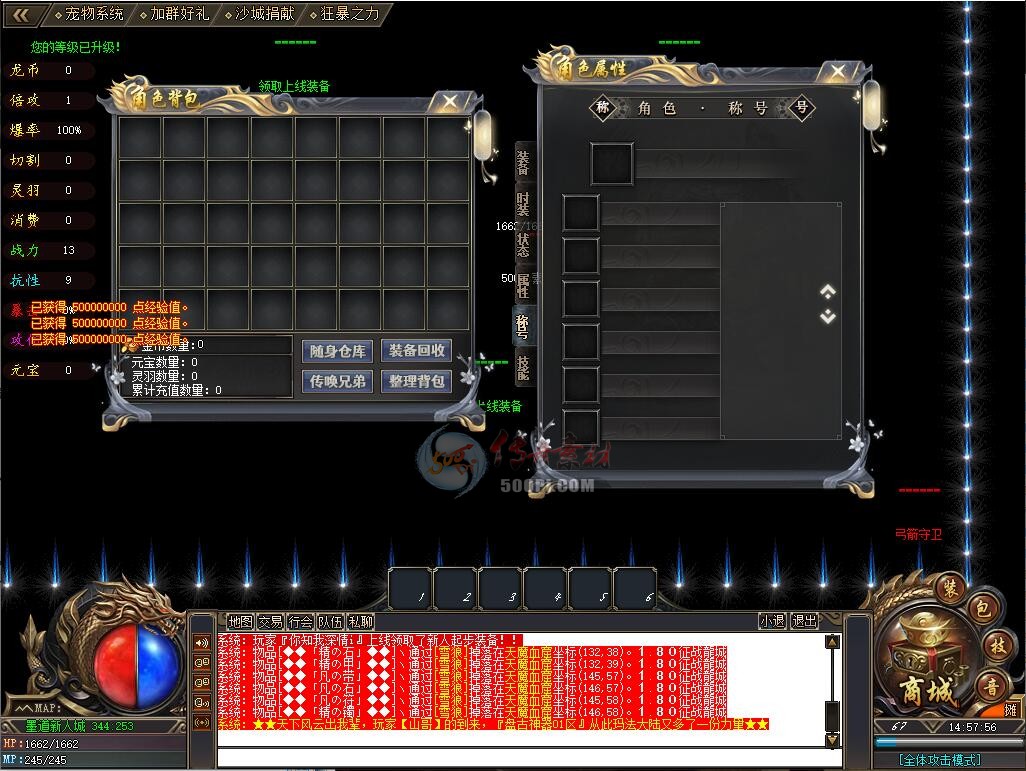Viewport: 1026px width, 771px height.
Task: Click the 战力 13 stat row
Action: click(x=50, y=250)
